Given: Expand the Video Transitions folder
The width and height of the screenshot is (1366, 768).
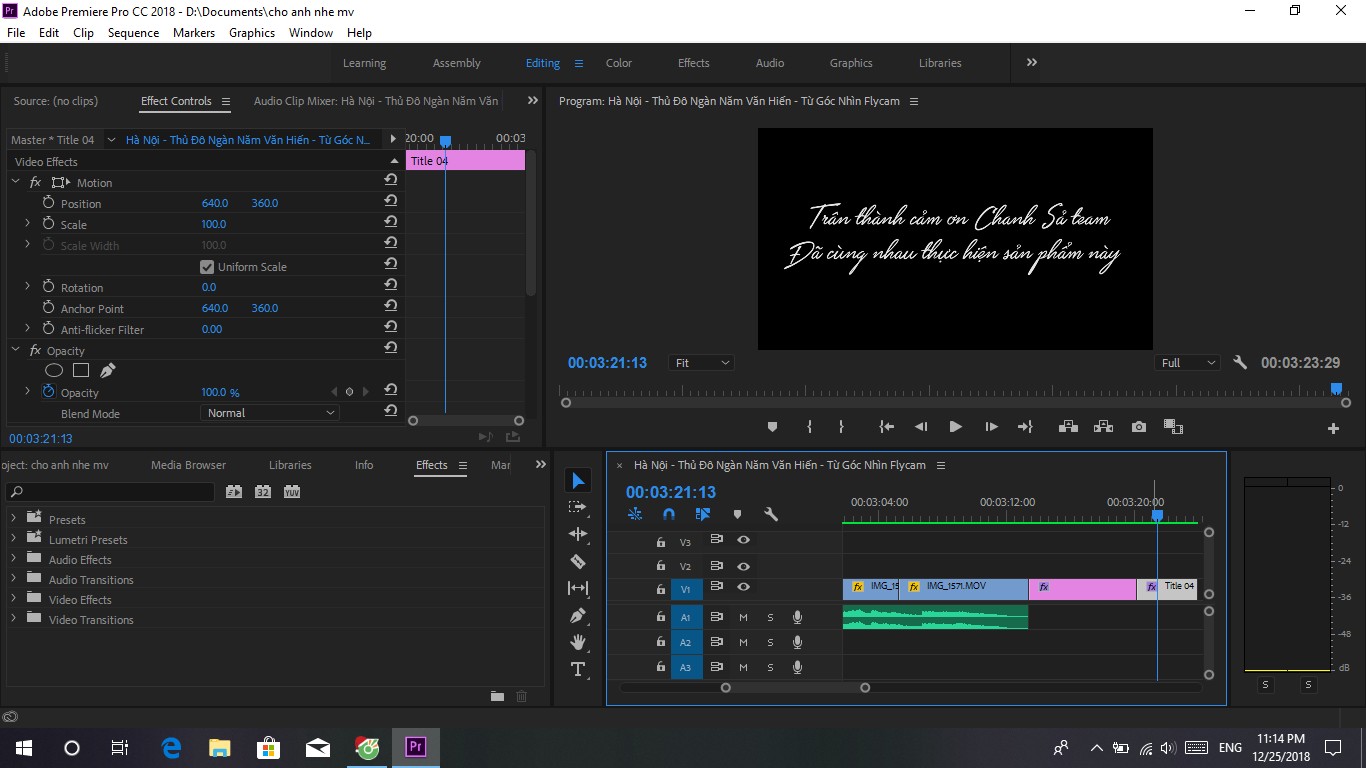Looking at the screenshot, I should click(14, 619).
